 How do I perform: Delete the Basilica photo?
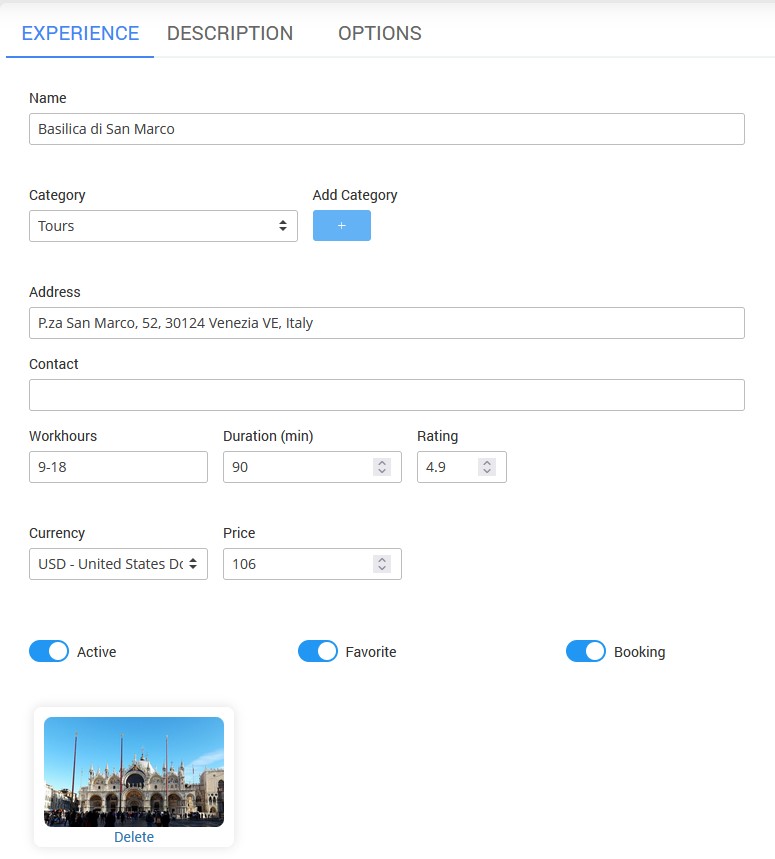coord(134,837)
